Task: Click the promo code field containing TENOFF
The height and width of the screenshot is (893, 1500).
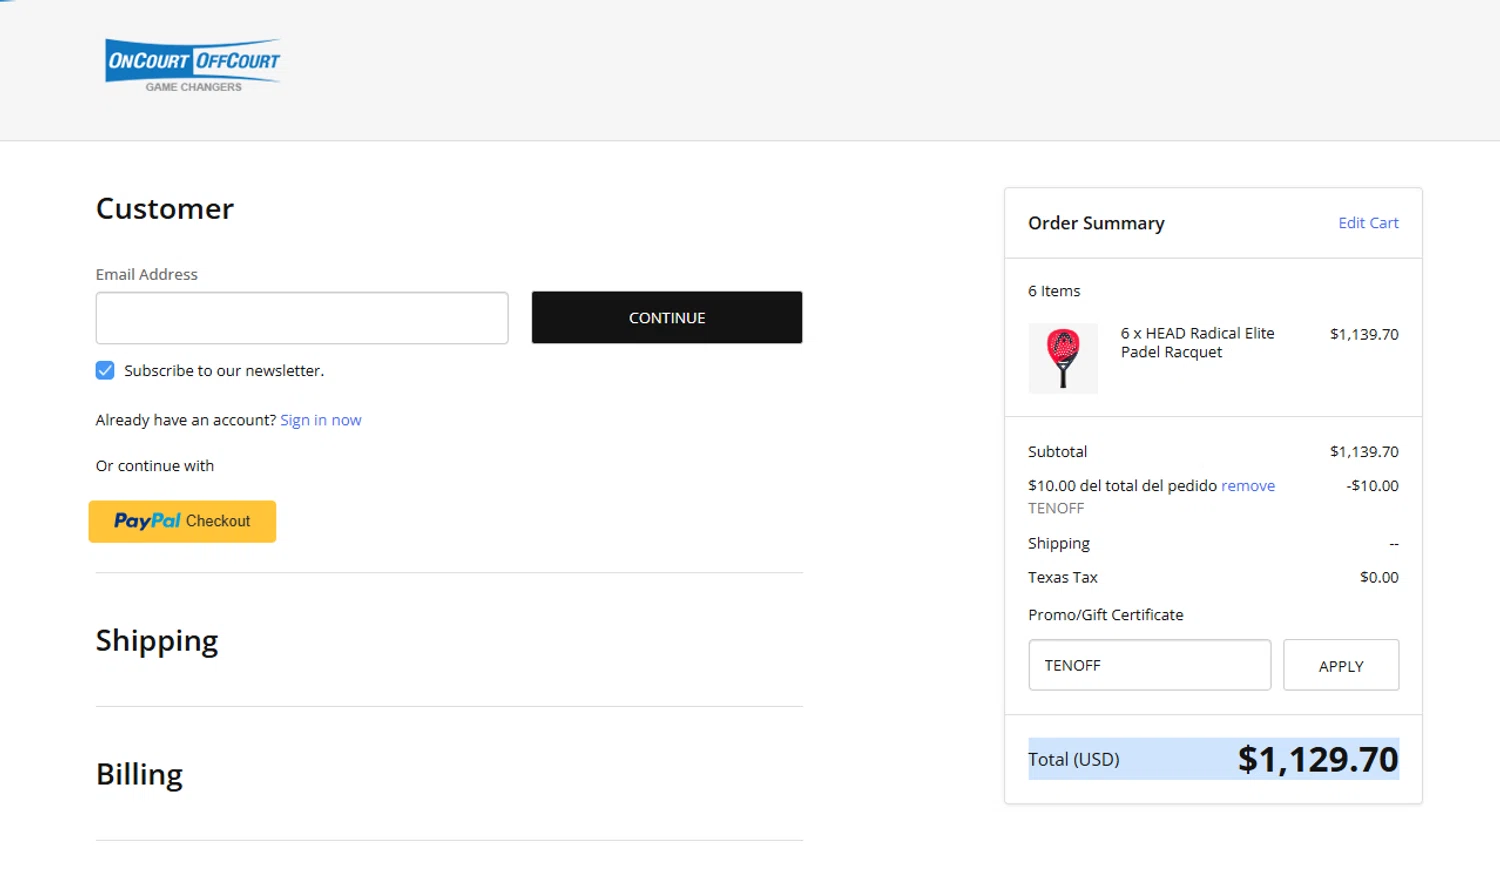Action: click(x=1150, y=665)
